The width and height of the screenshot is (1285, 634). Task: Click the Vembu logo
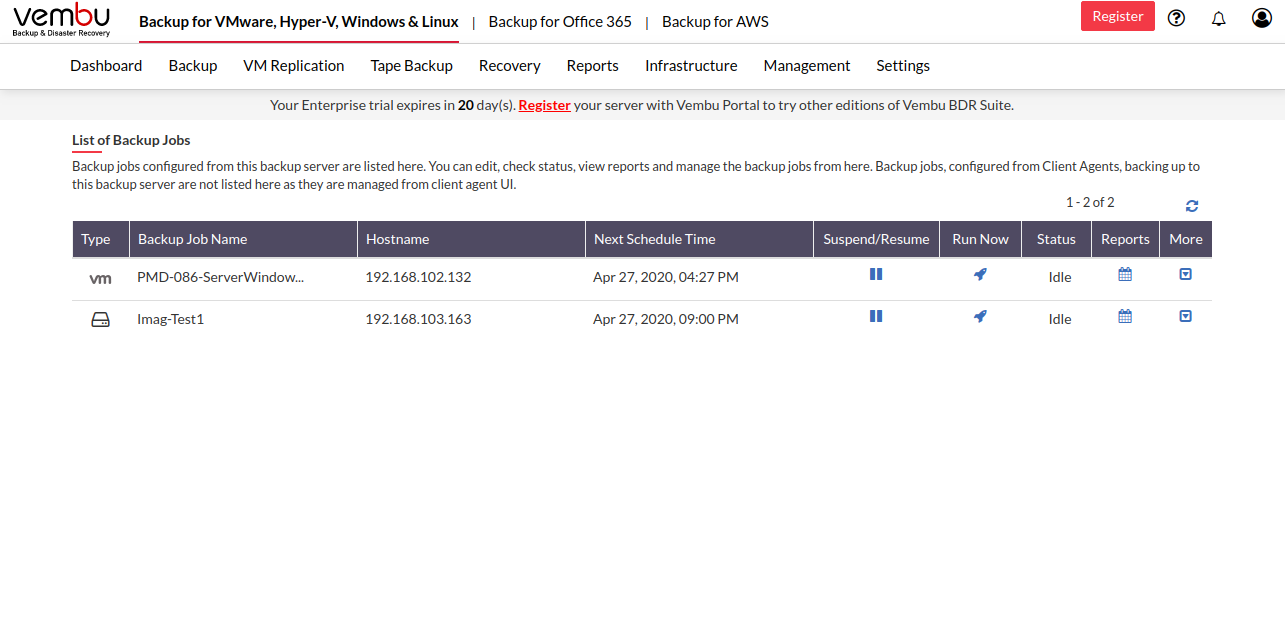(x=62, y=20)
